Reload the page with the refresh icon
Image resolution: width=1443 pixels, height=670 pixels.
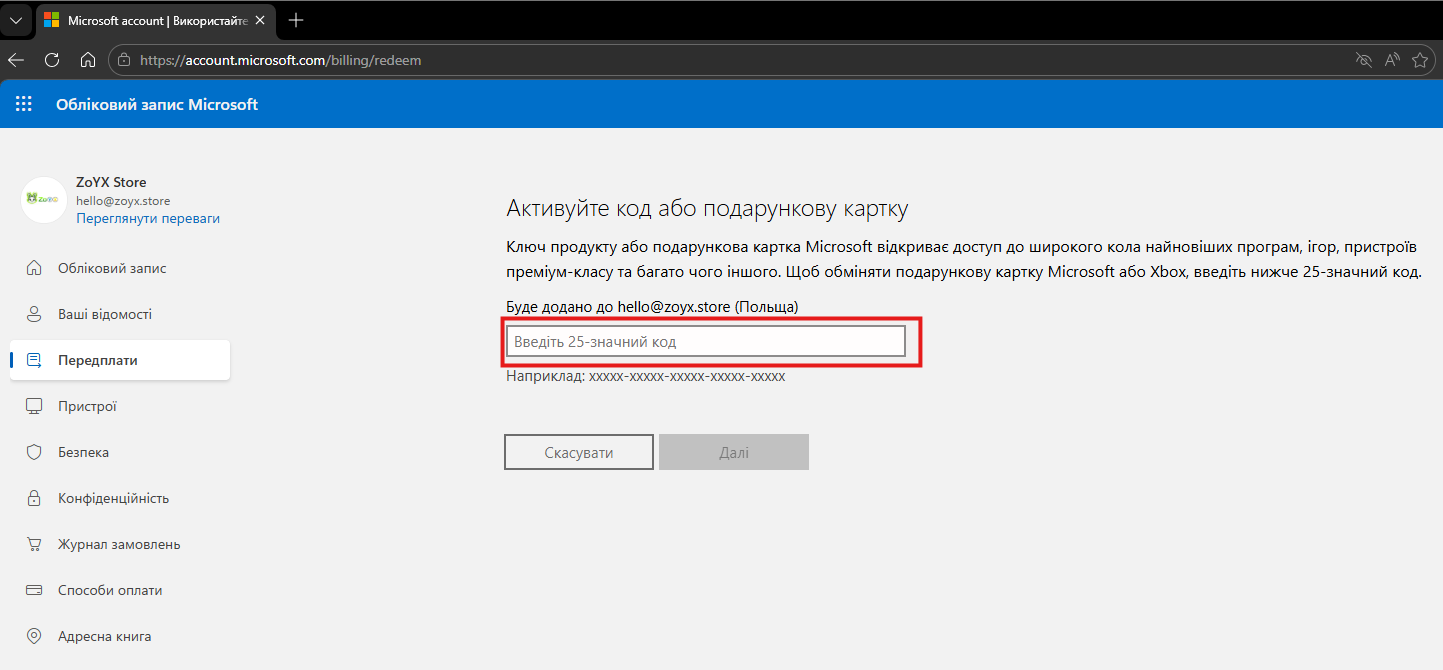[x=52, y=60]
